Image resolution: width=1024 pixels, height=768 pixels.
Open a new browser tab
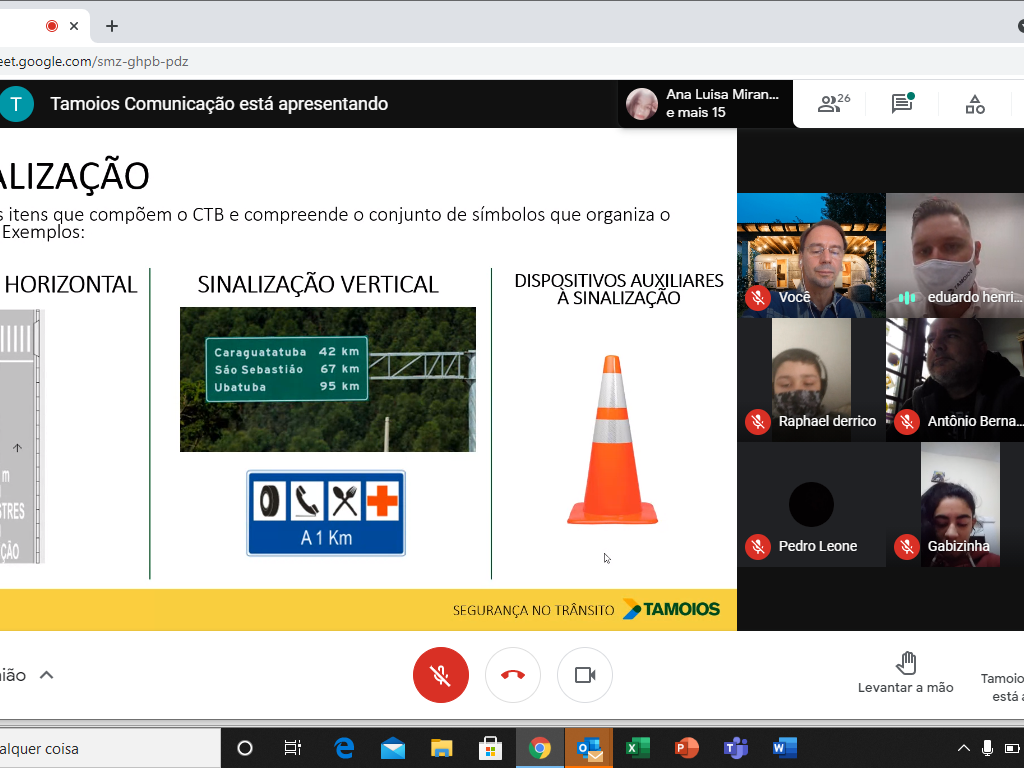[112, 26]
